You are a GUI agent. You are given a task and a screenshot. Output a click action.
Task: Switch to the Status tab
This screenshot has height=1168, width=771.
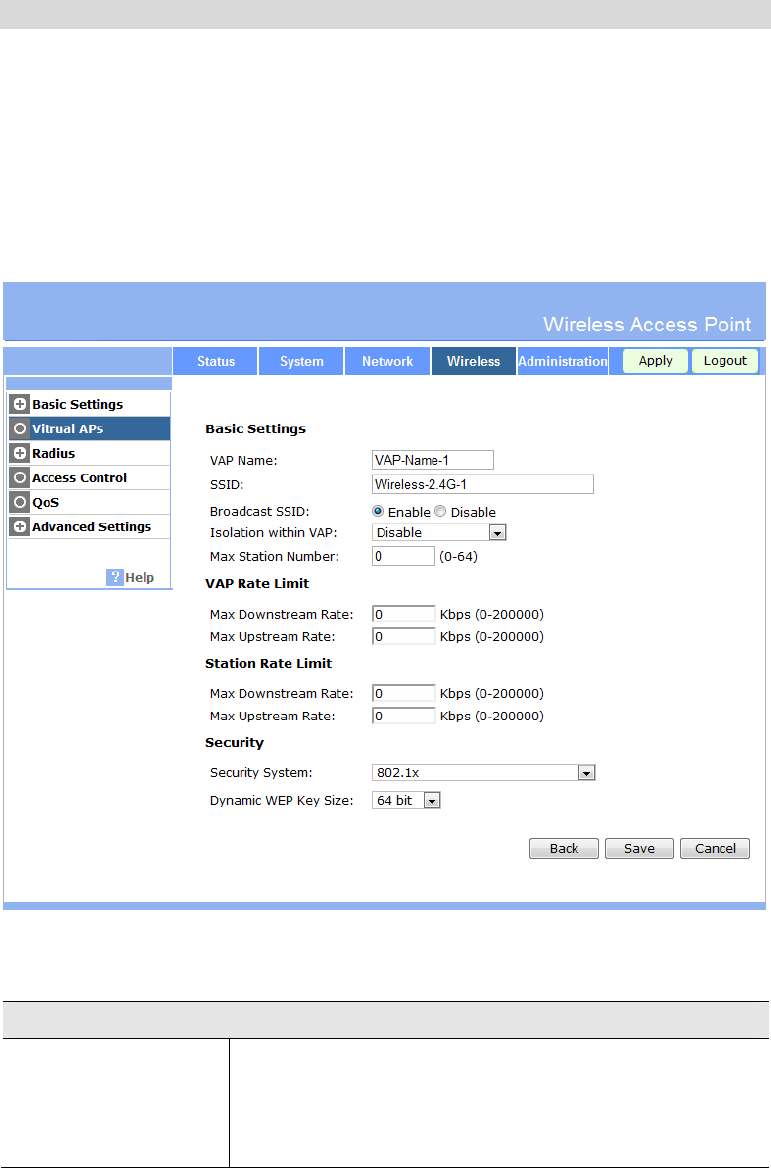216,361
